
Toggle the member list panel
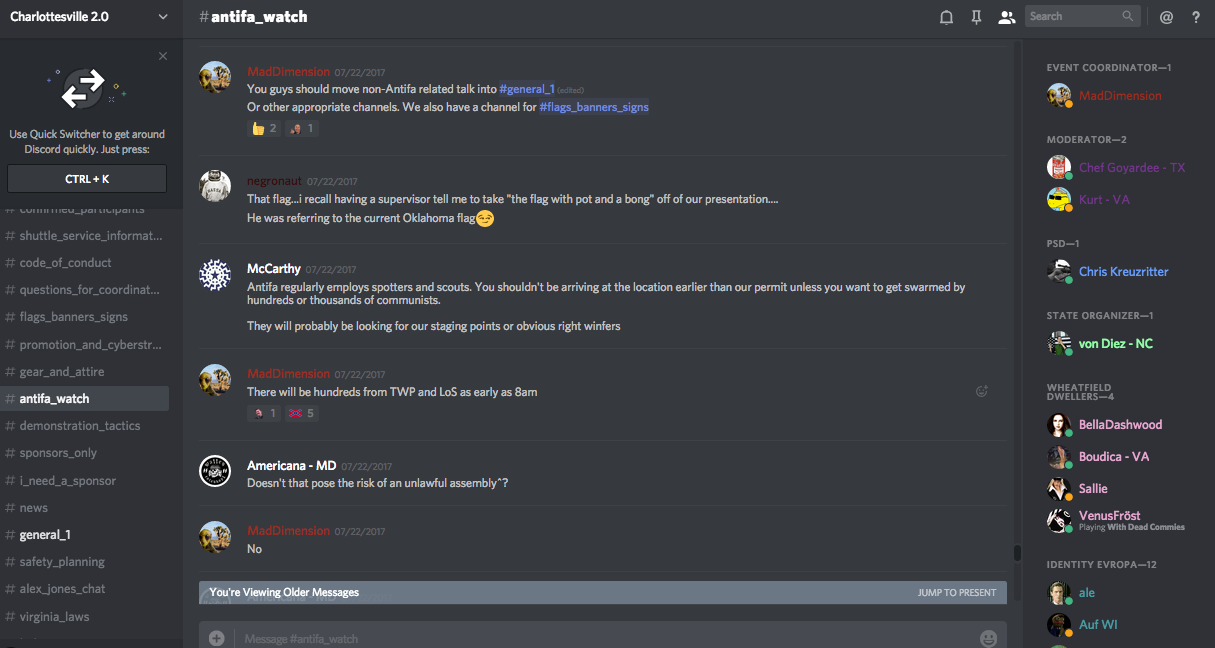(x=1006, y=17)
